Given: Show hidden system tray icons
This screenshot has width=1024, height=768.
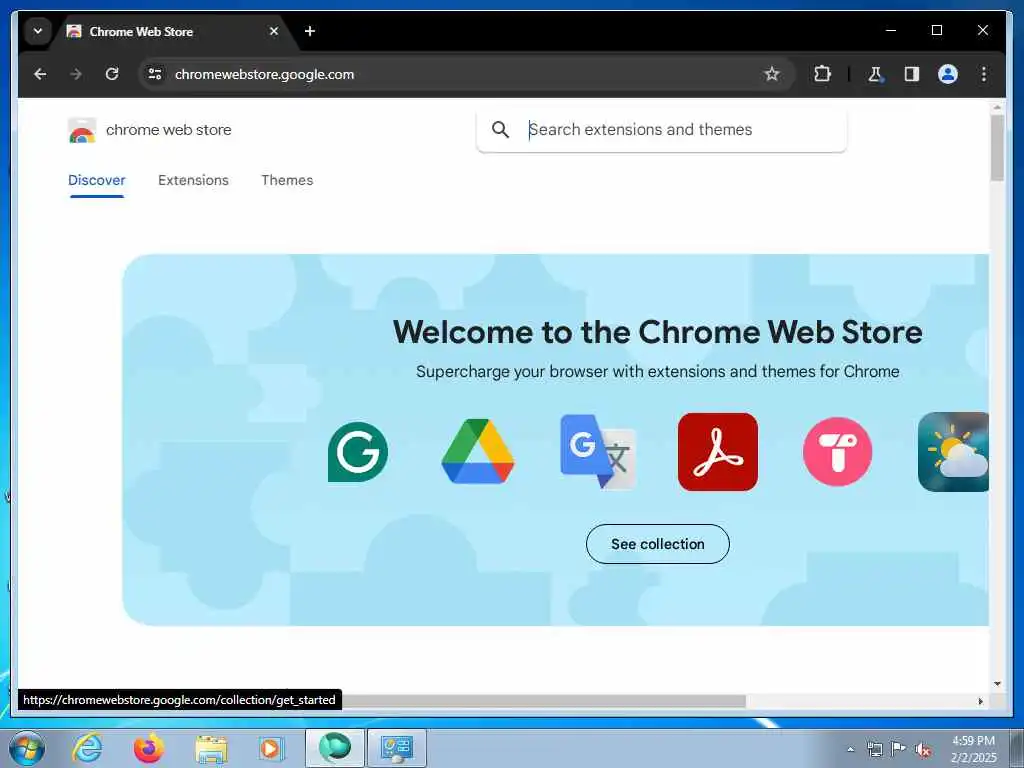Looking at the screenshot, I should pos(850,749).
